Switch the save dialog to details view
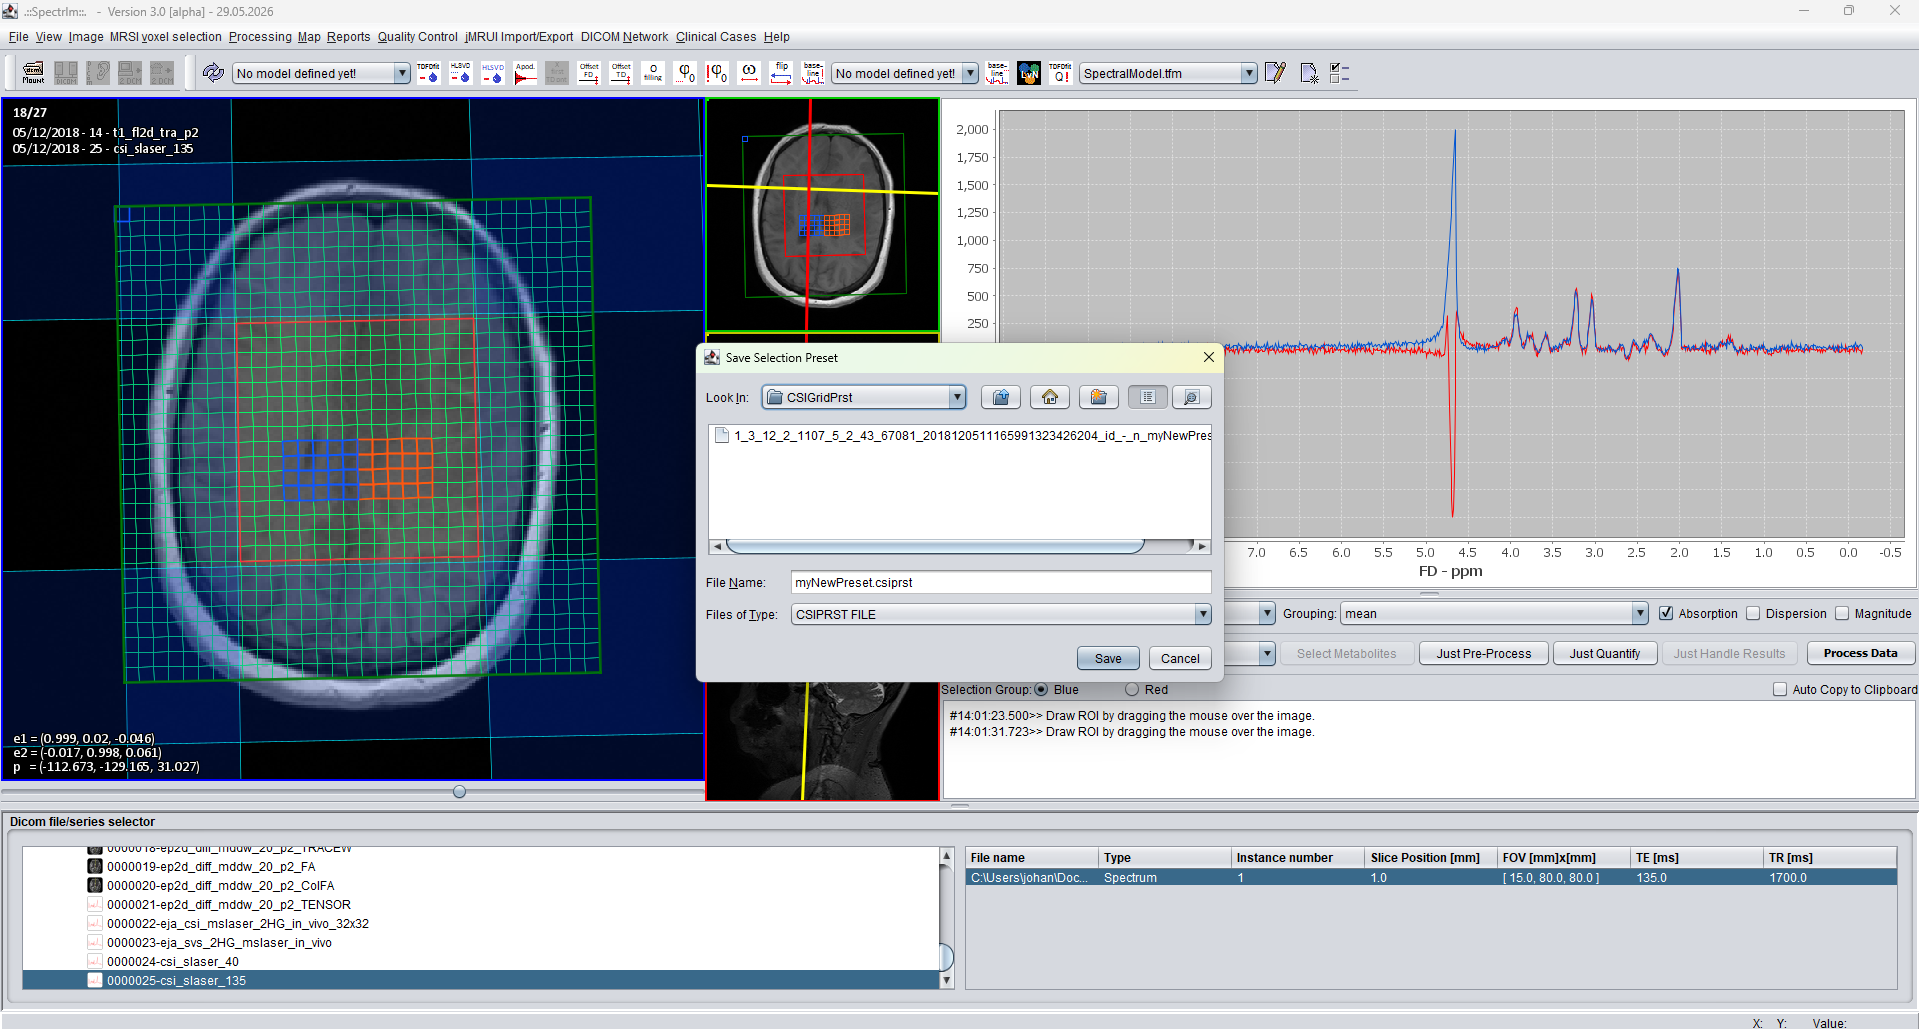 [1191, 397]
